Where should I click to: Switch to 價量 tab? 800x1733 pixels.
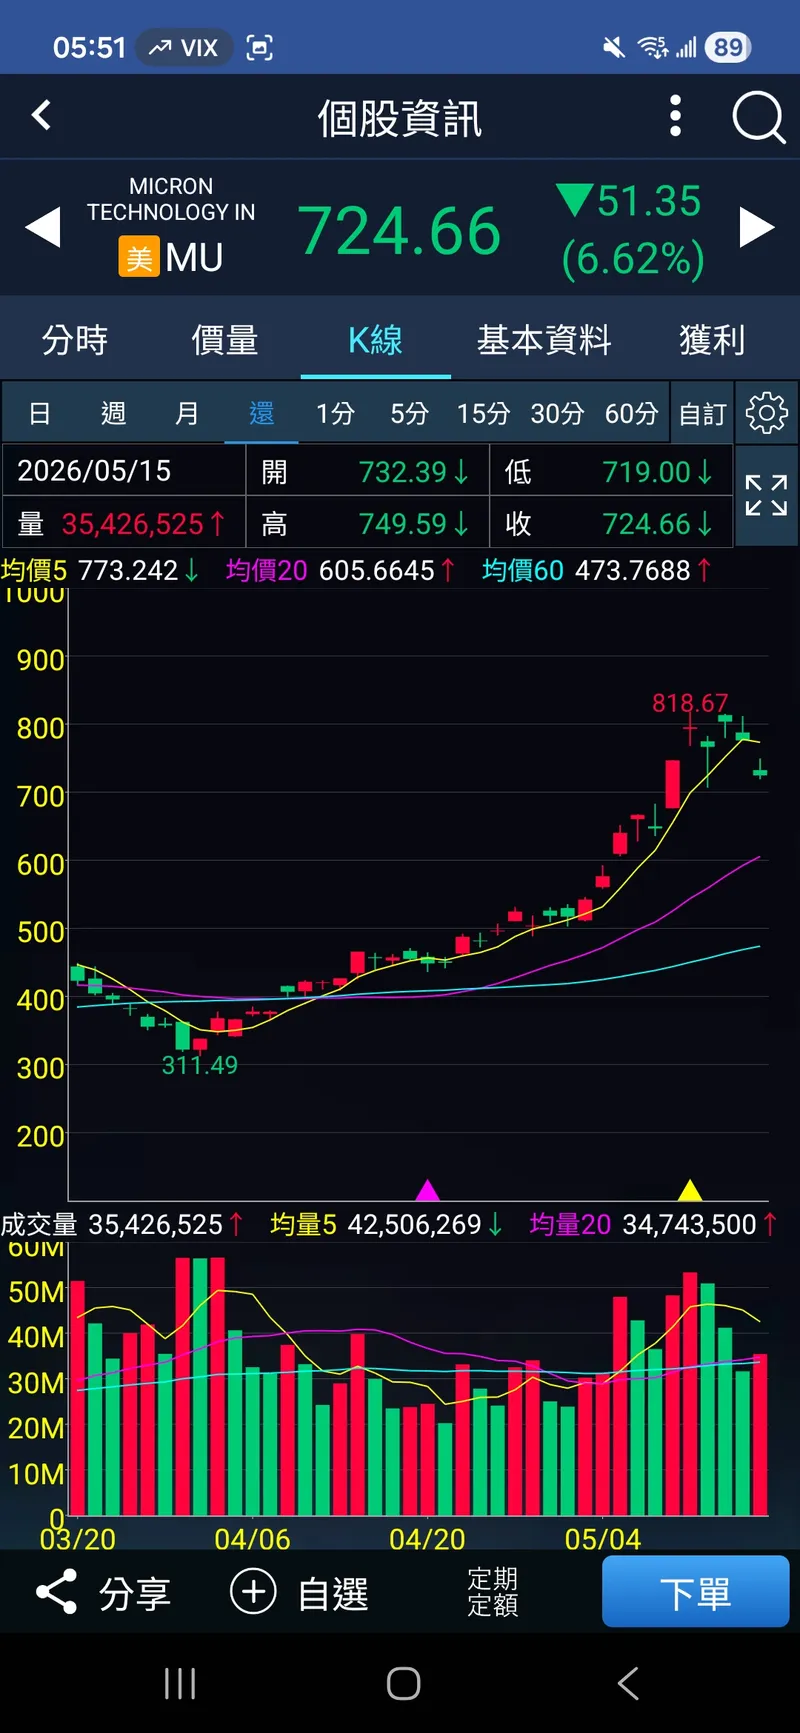coord(225,340)
